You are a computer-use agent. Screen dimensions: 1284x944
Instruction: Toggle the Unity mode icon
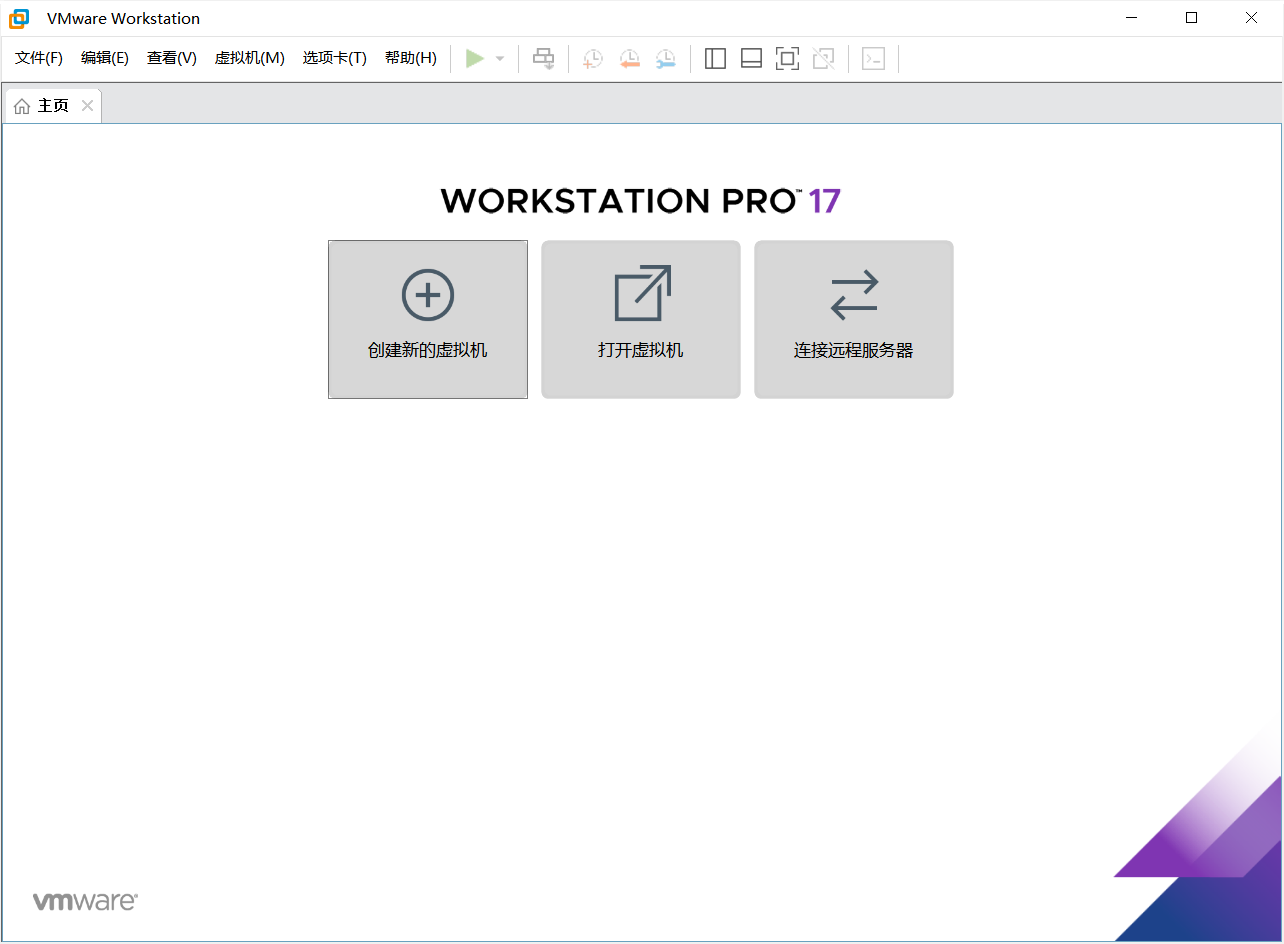pyautogui.click(x=823, y=58)
